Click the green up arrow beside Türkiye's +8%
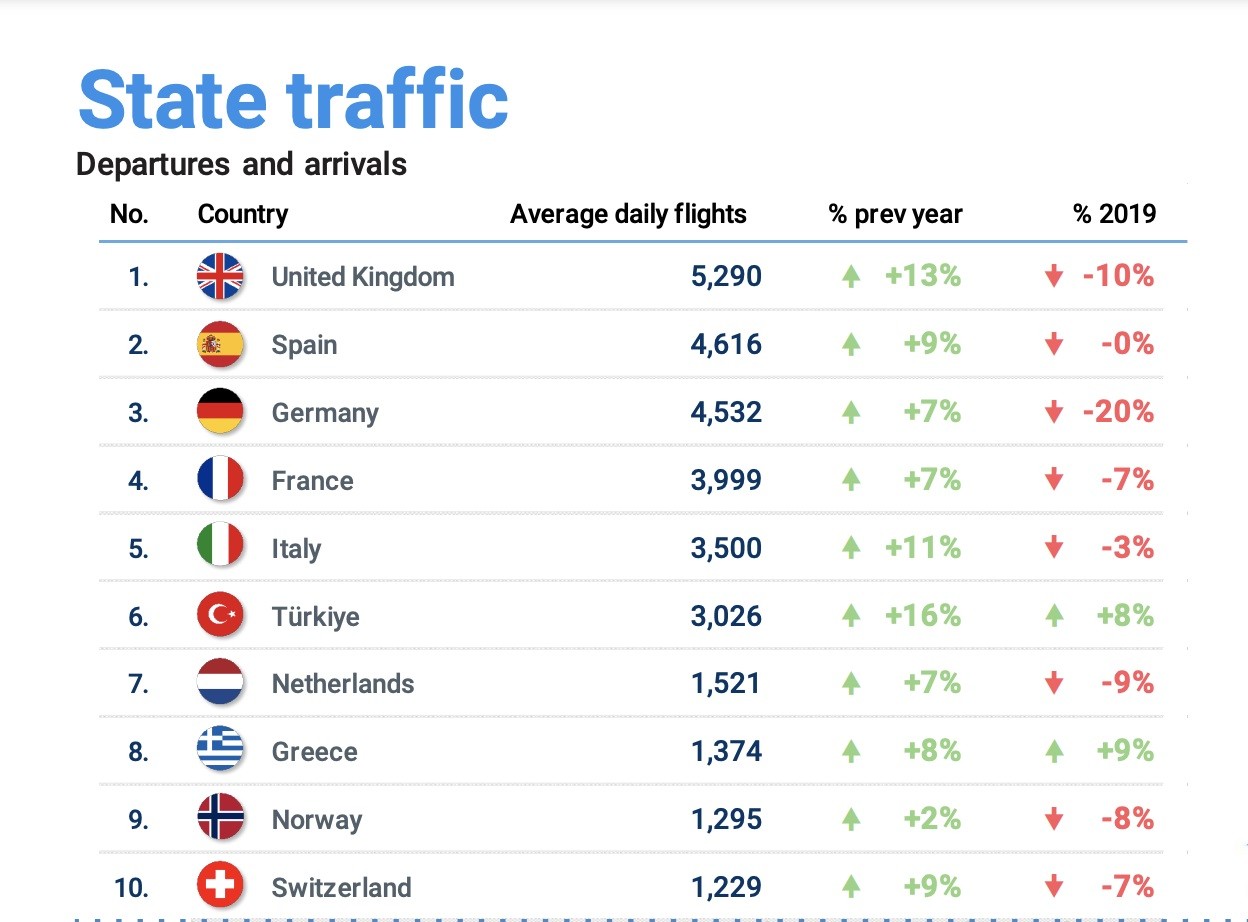Image resolution: width=1248 pixels, height=922 pixels. pyautogui.click(x=1053, y=617)
